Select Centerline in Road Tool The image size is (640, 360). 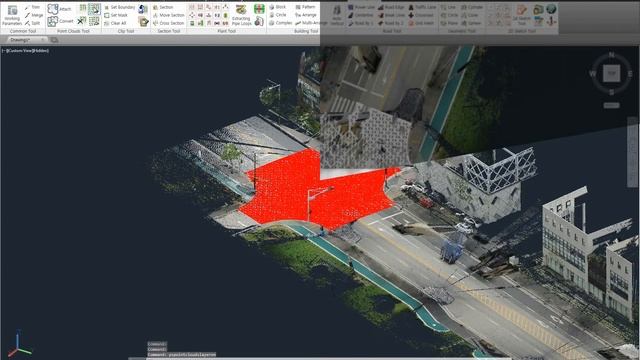click(x=360, y=15)
